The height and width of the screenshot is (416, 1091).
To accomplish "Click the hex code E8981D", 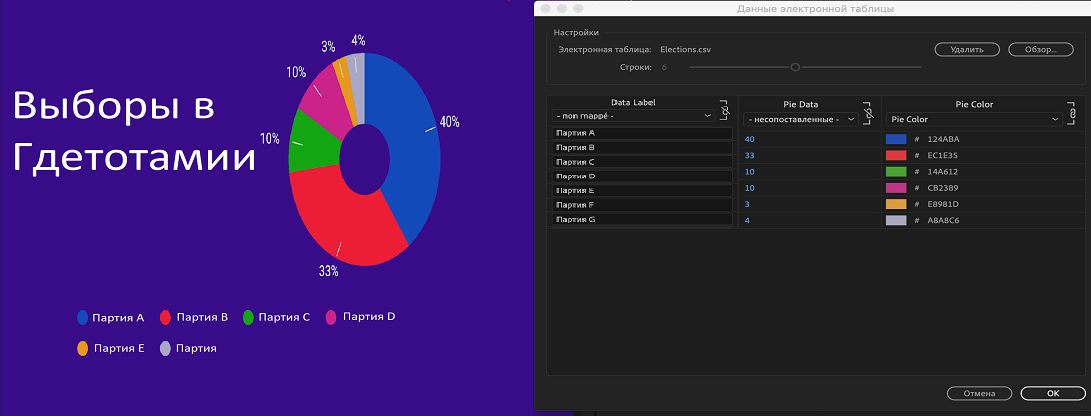I will (x=943, y=204).
